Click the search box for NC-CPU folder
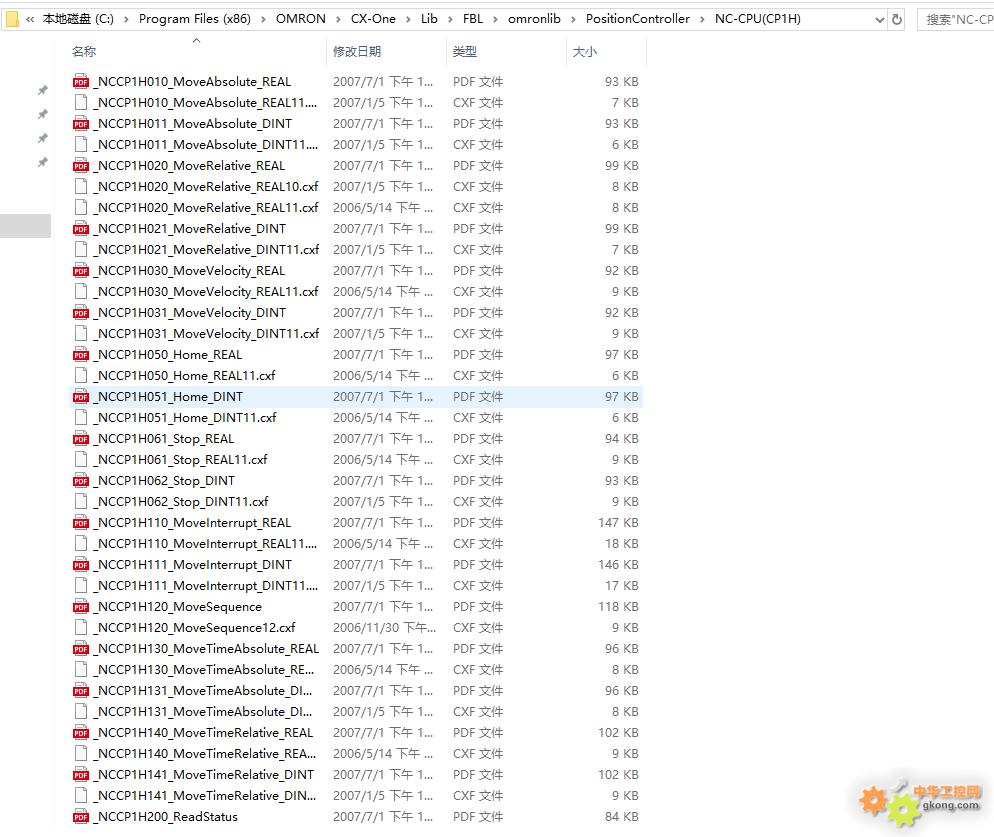The image size is (994, 837). (x=956, y=20)
